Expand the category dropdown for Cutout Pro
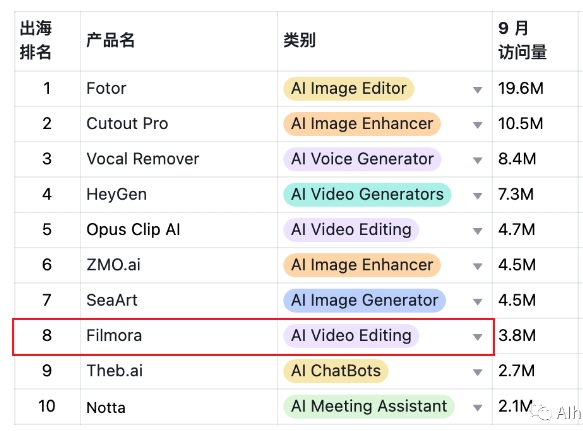This screenshot has height=431, width=583. tap(477, 125)
